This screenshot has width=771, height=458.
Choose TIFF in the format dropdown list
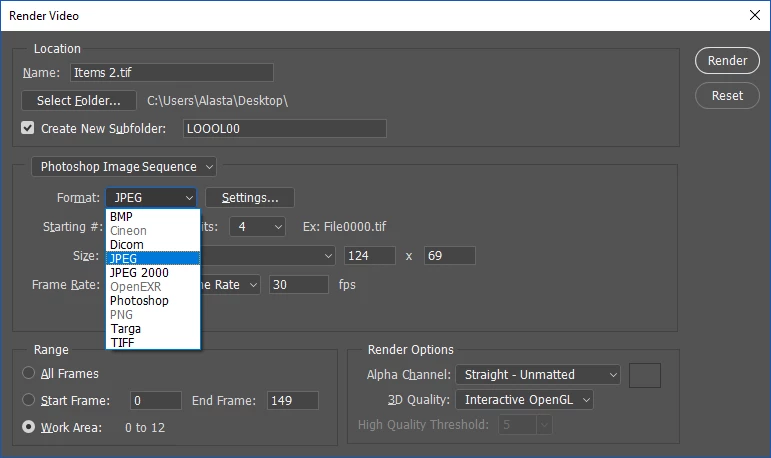tap(153, 342)
